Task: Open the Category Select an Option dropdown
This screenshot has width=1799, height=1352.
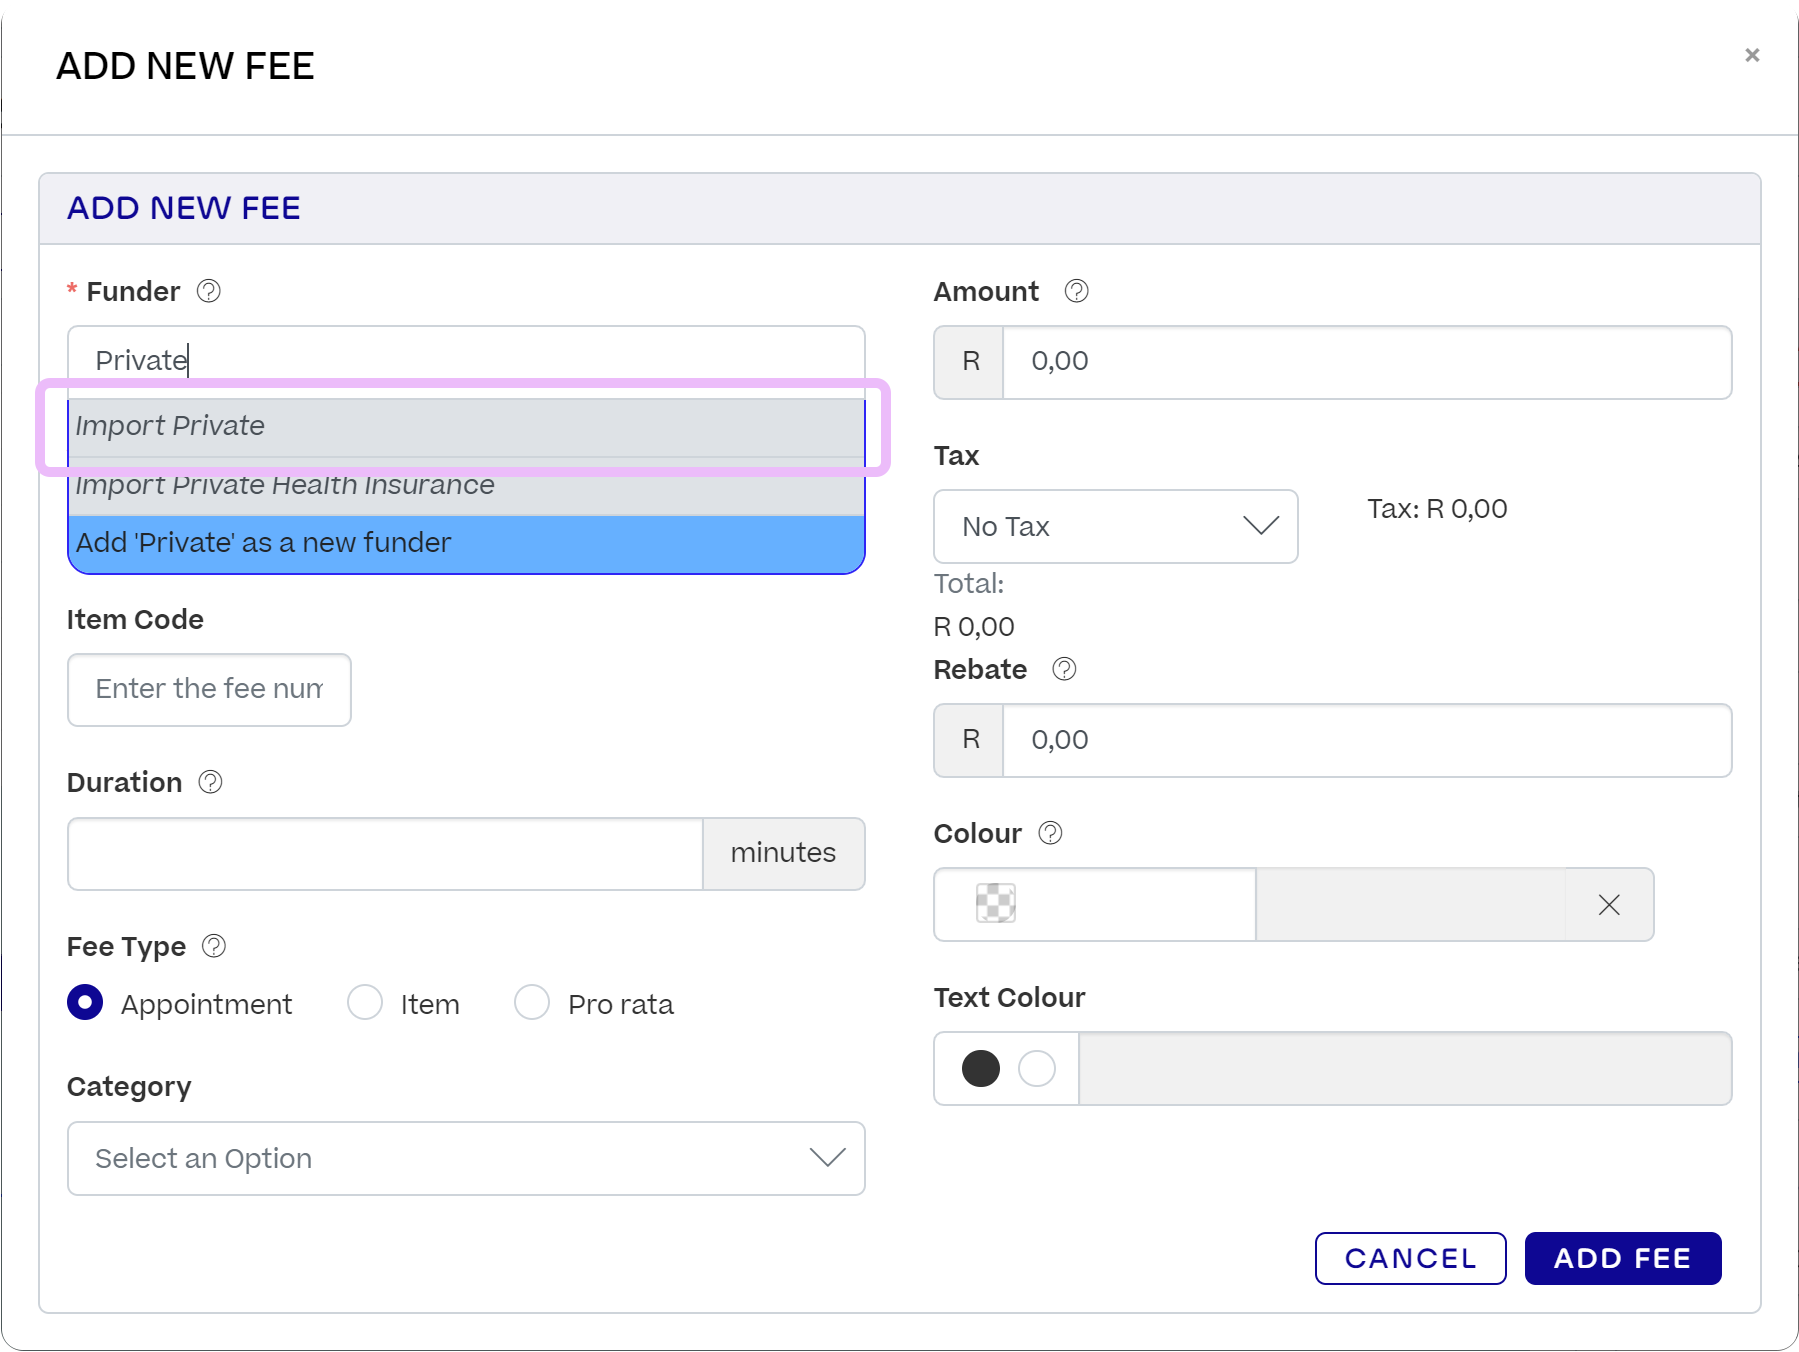Action: click(x=466, y=1158)
